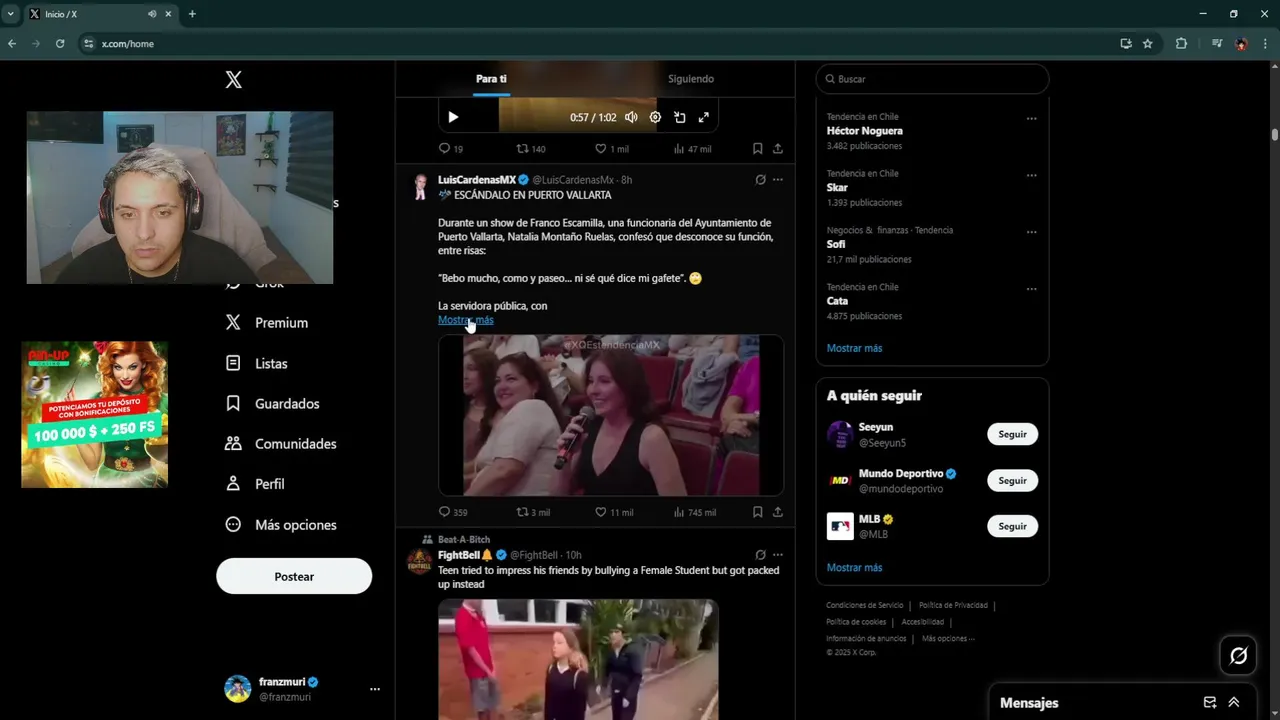Like LuisCardenasMX post with 11 mil likes

coord(614,512)
